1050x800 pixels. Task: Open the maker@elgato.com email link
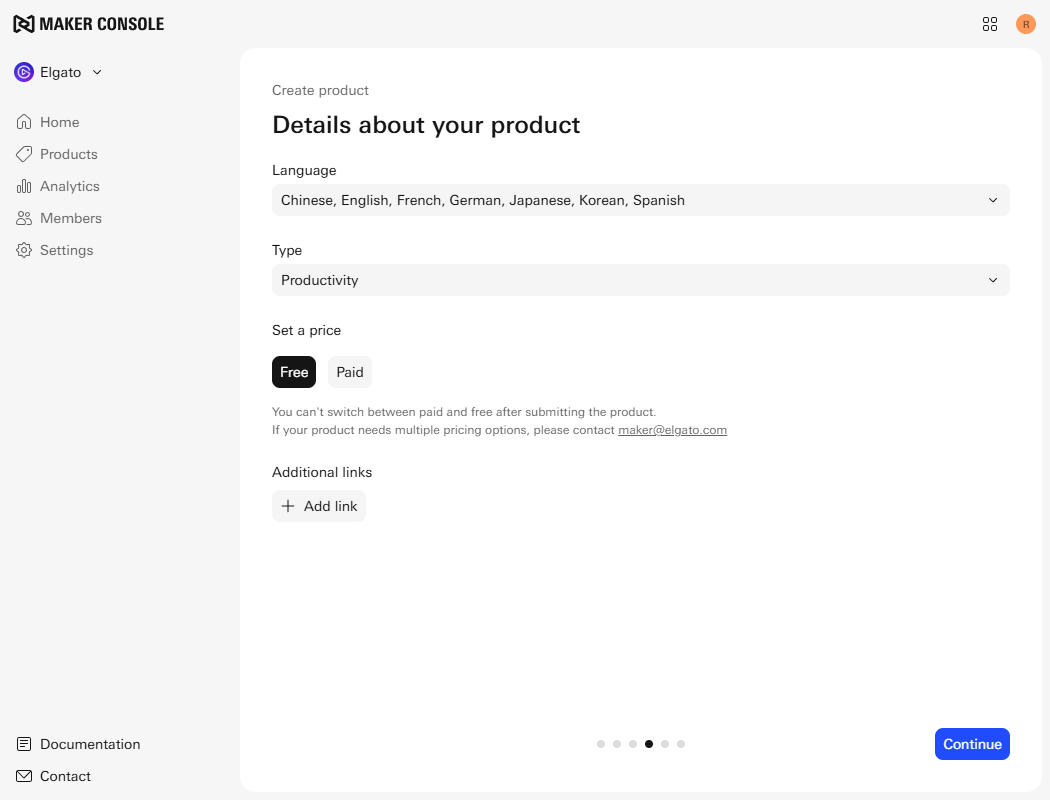pyautogui.click(x=672, y=430)
